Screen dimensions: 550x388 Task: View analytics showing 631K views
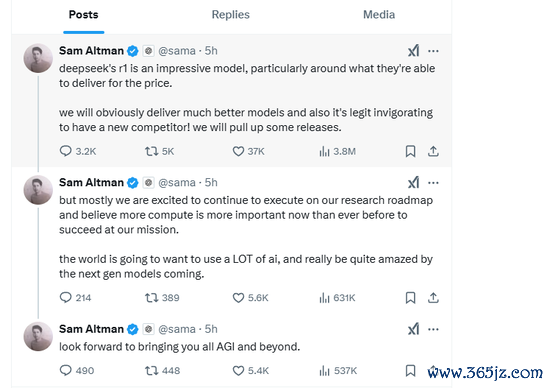coord(337,298)
